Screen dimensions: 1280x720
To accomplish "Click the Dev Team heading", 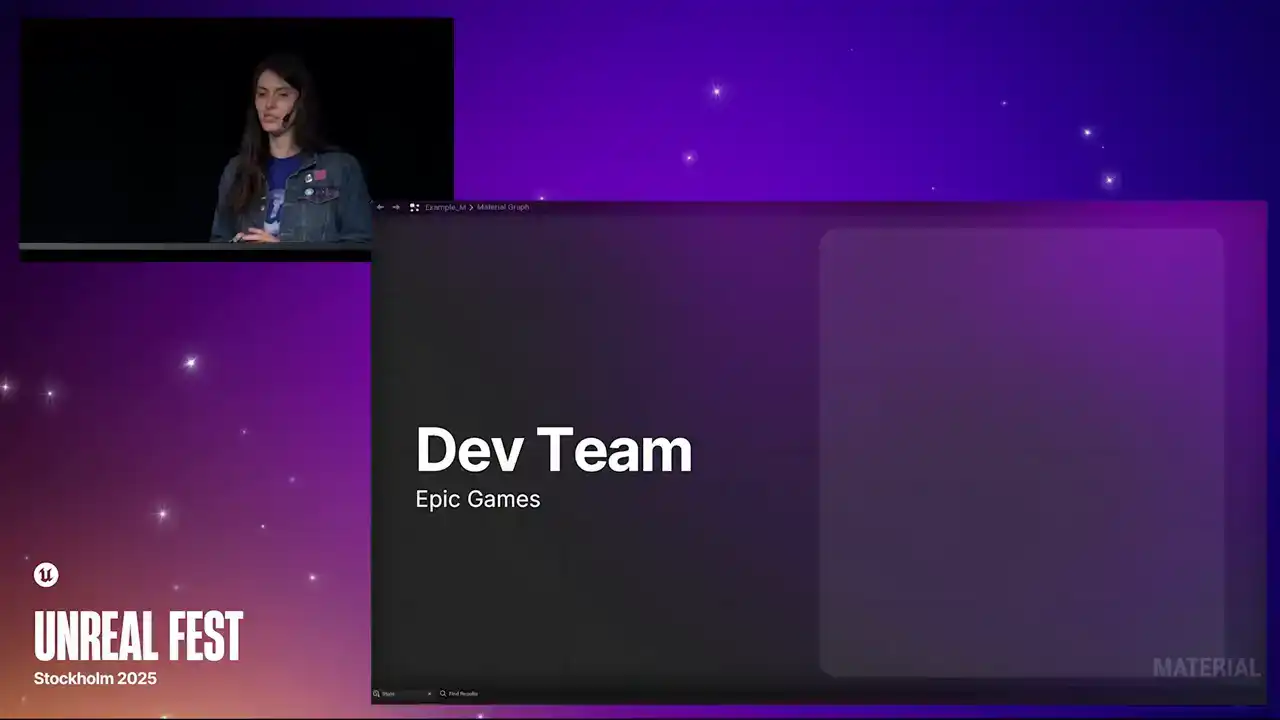I will point(553,450).
